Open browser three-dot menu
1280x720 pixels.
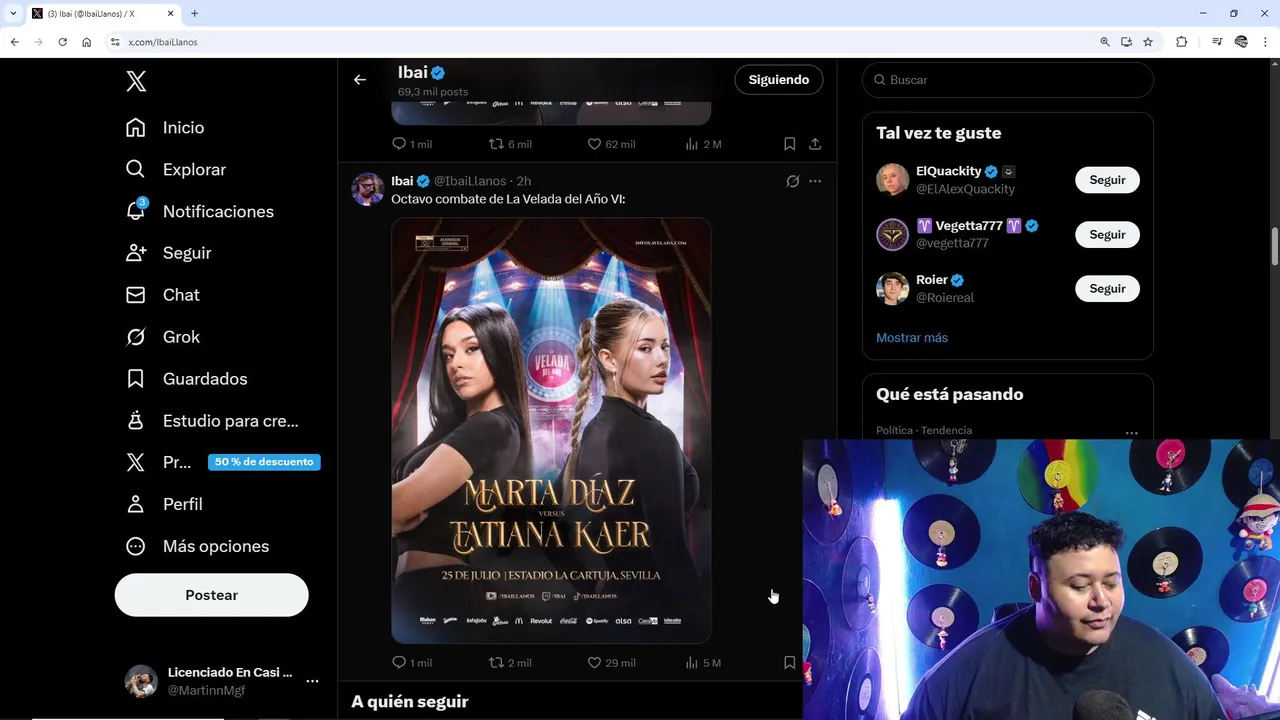1265,42
